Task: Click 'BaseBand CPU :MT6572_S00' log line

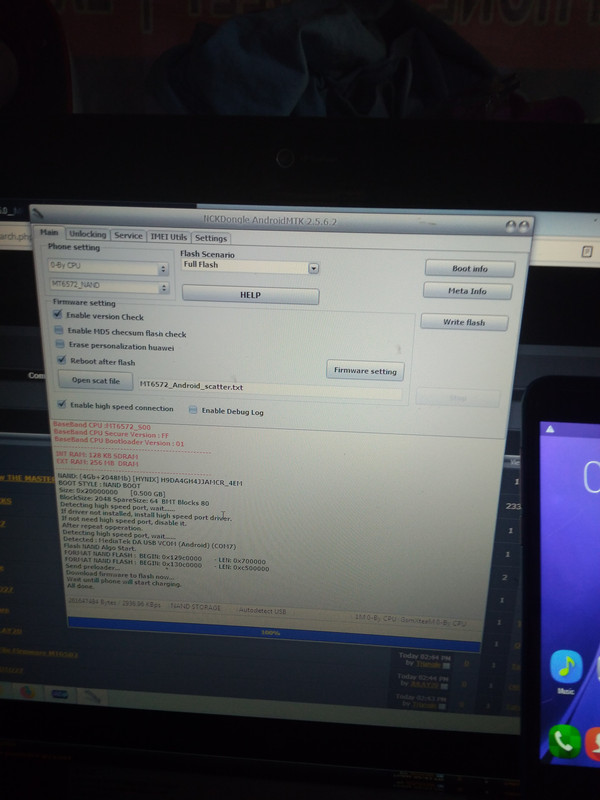Action: tap(102, 426)
